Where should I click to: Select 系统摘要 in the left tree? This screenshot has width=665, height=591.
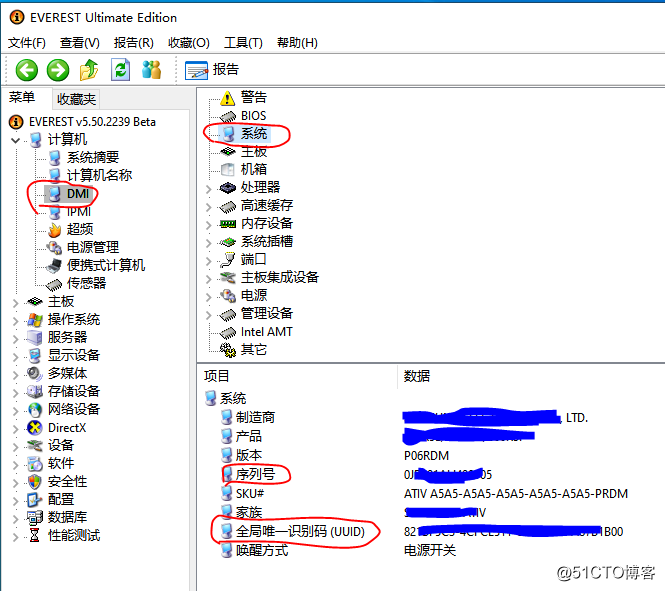(92, 157)
